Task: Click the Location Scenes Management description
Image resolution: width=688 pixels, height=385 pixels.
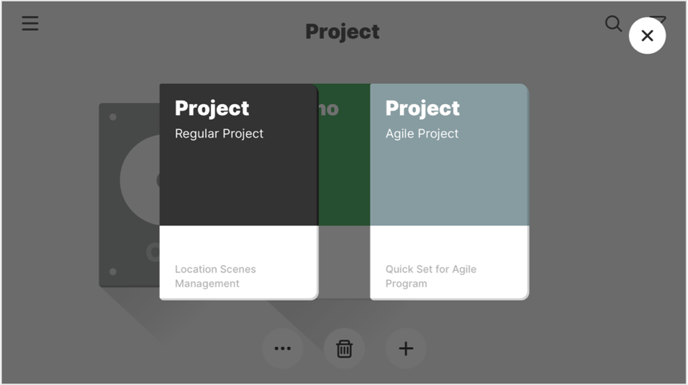Action: click(x=215, y=276)
